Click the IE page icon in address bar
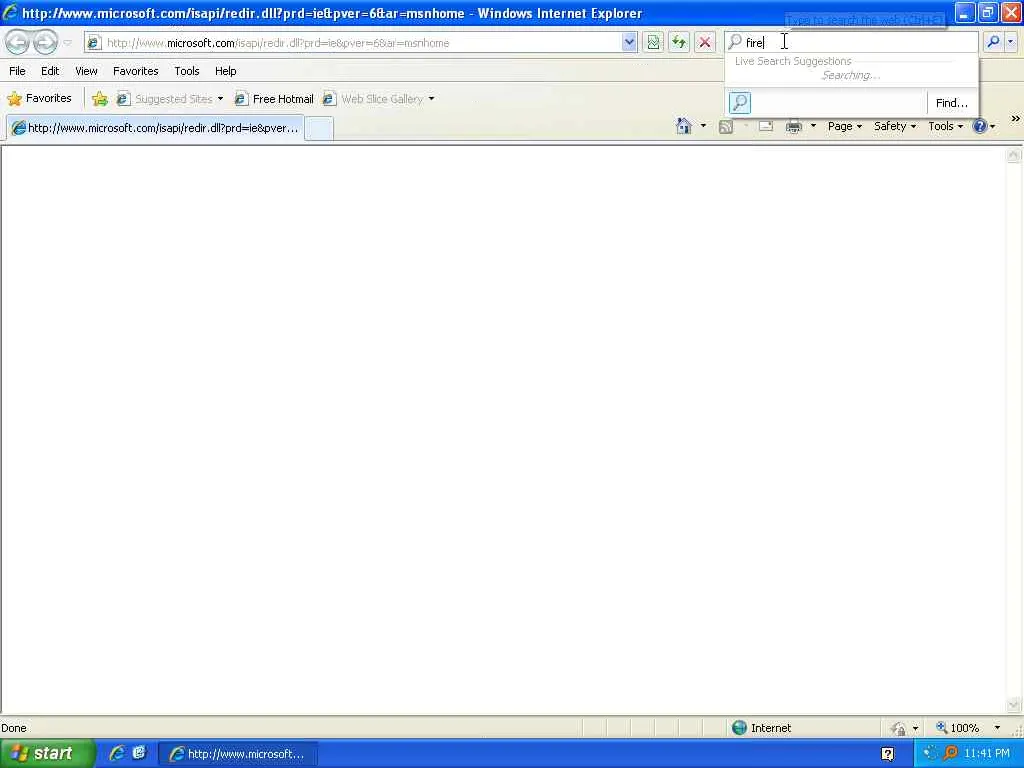 (x=94, y=43)
